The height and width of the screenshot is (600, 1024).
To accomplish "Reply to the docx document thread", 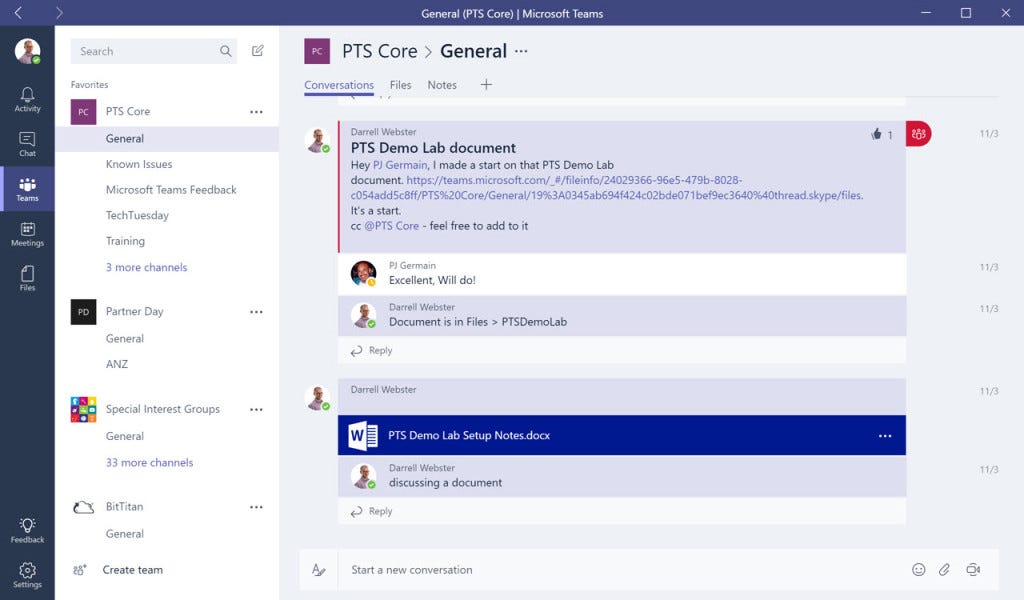I will click(372, 511).
